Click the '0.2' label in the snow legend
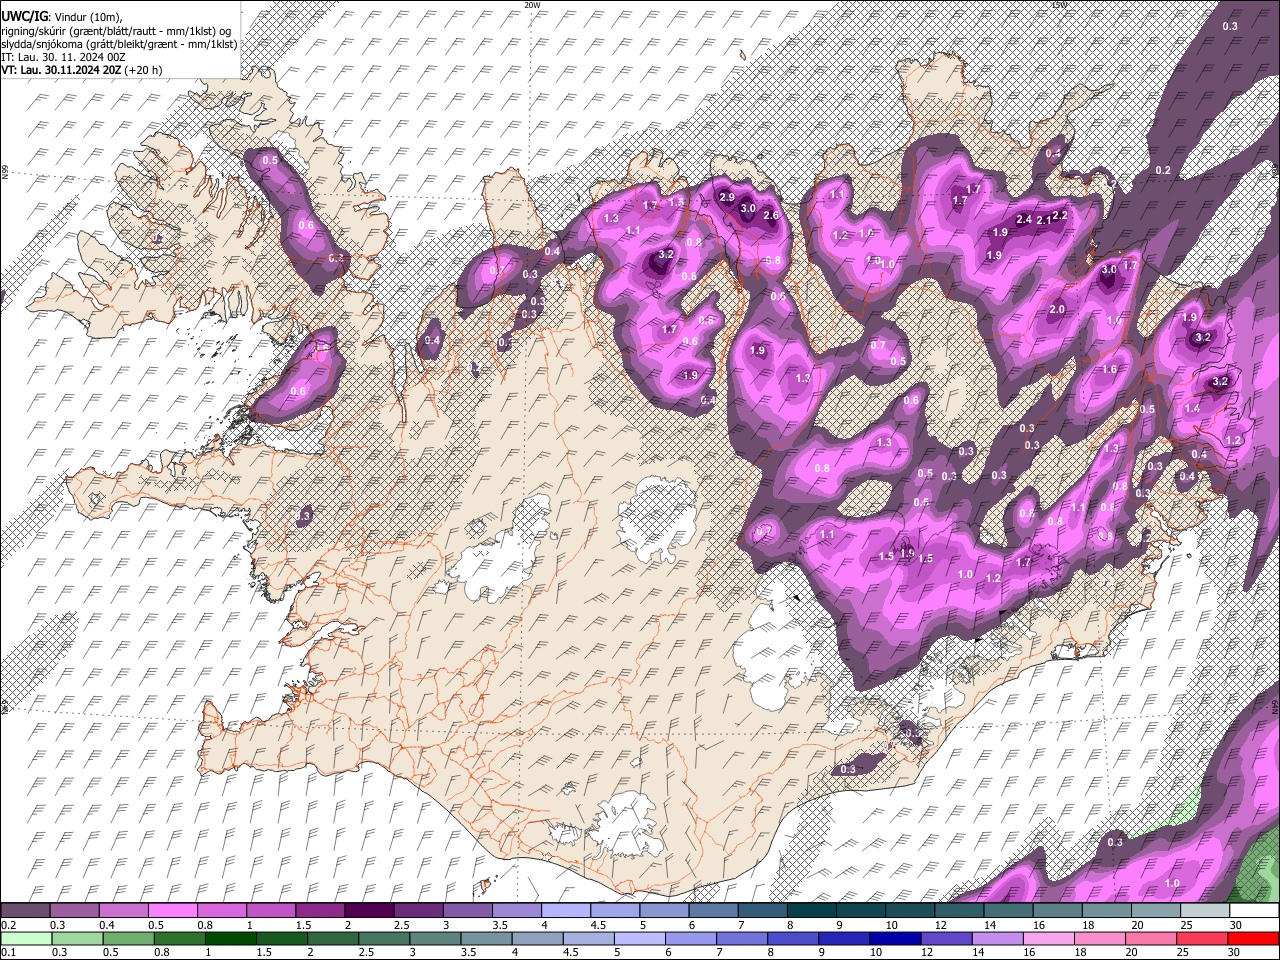This screenshot has width=1280, height=960. coord(8,925)
